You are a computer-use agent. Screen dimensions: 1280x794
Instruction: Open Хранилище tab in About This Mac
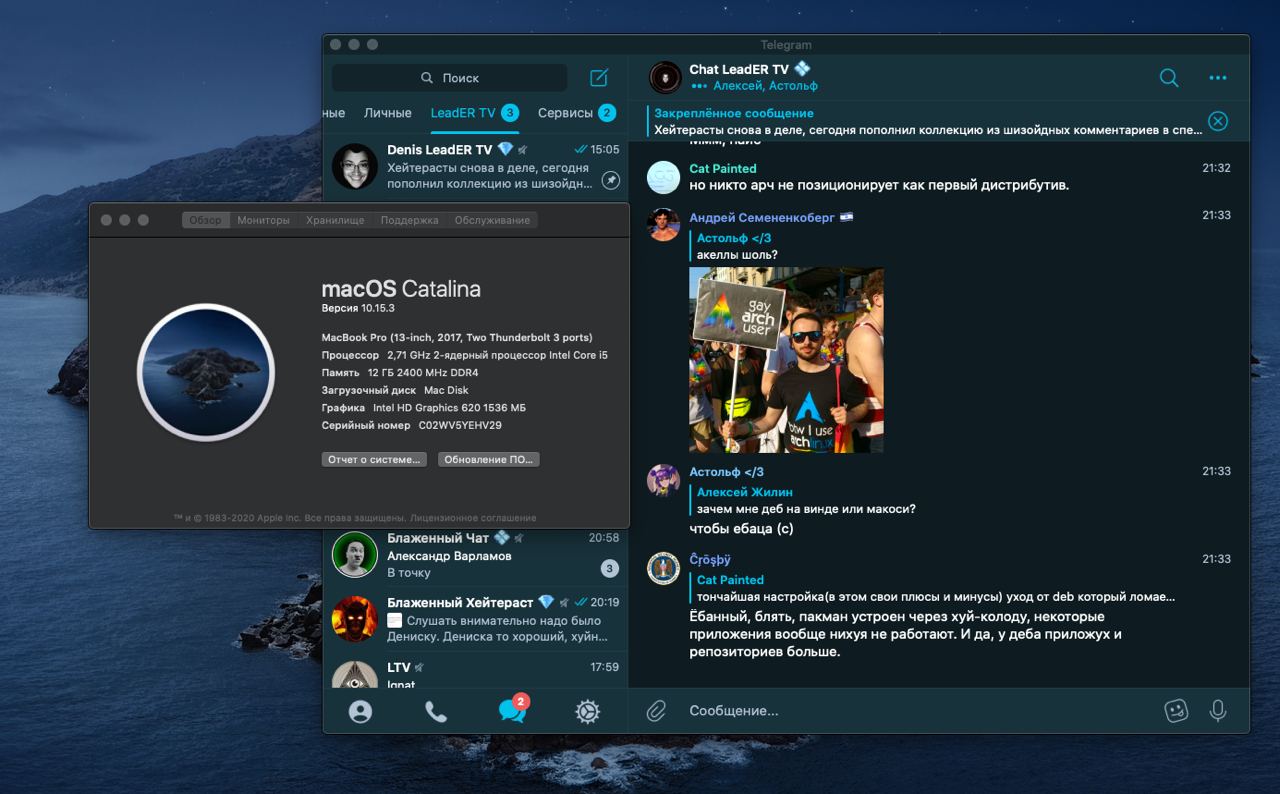(x=335, y=220)
